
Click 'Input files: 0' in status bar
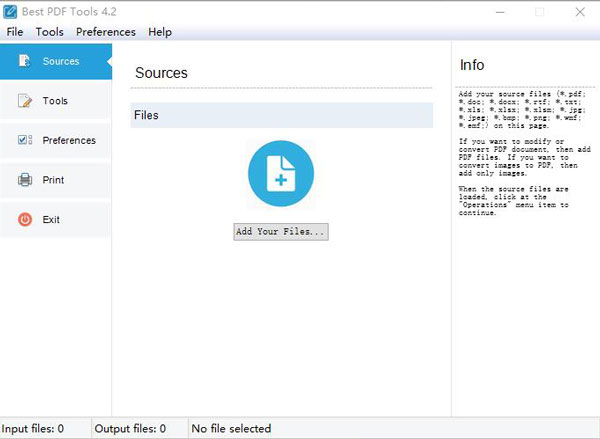pos(33,429)
